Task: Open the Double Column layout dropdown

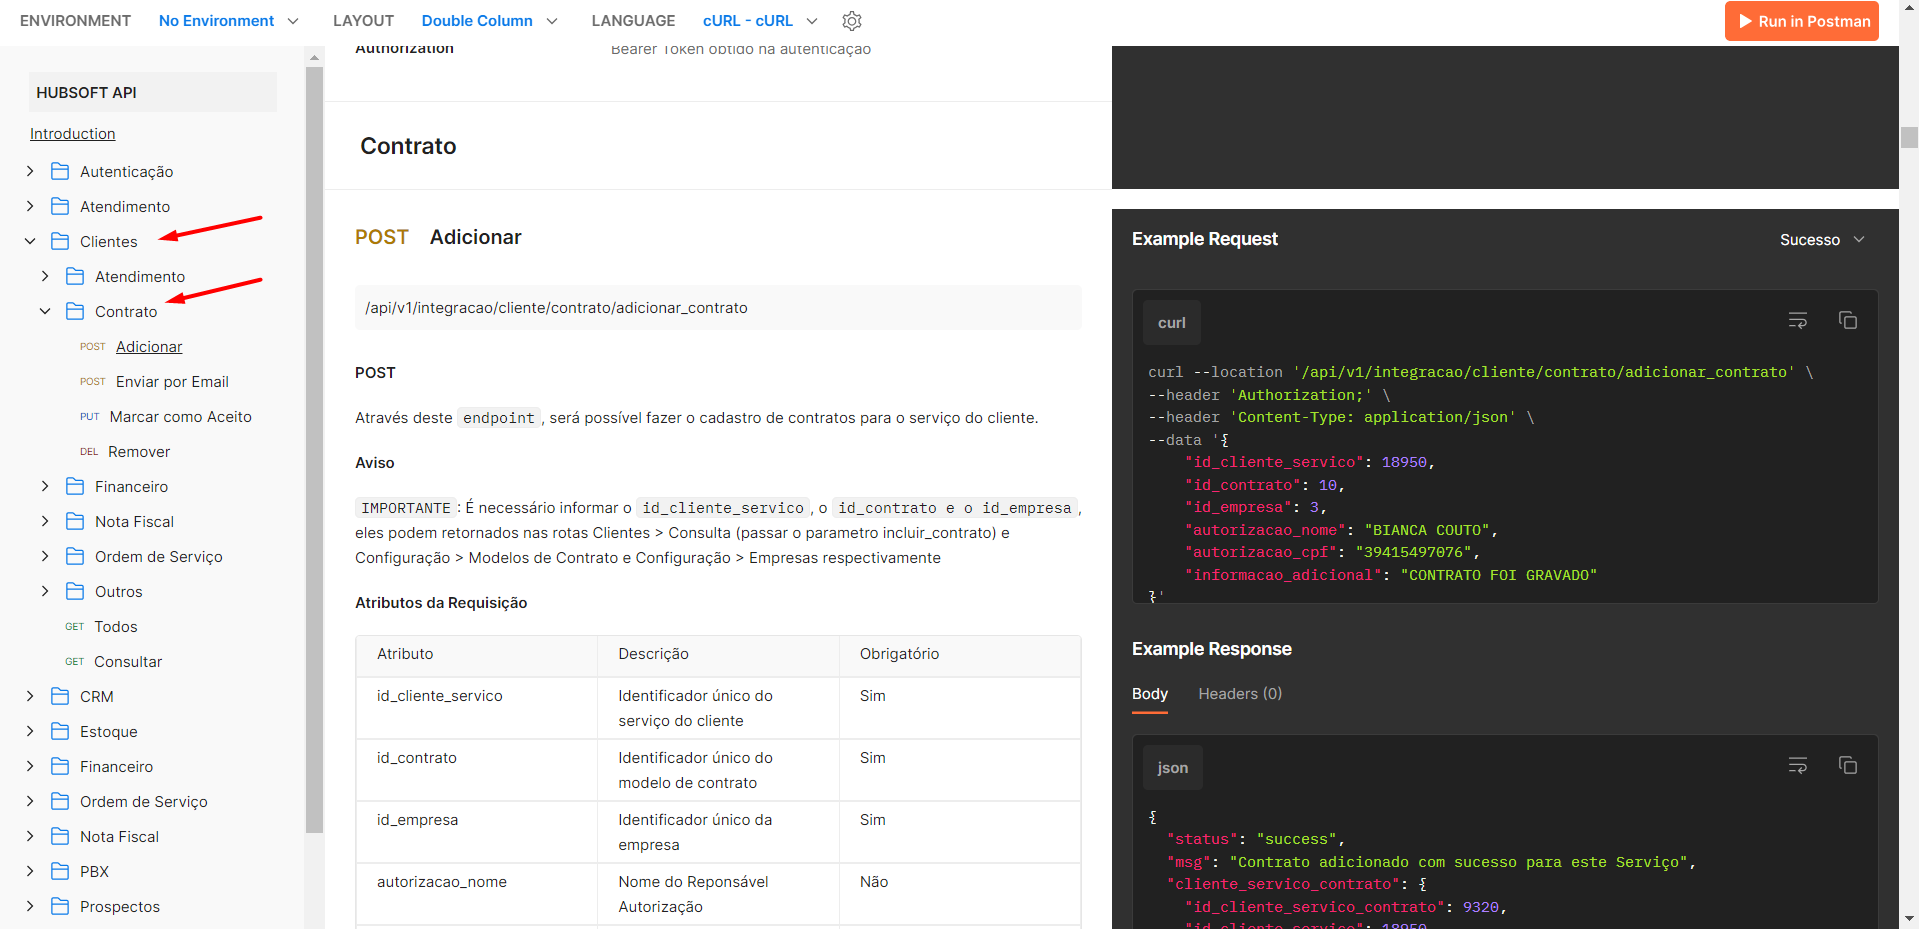Action: point(490,21)
